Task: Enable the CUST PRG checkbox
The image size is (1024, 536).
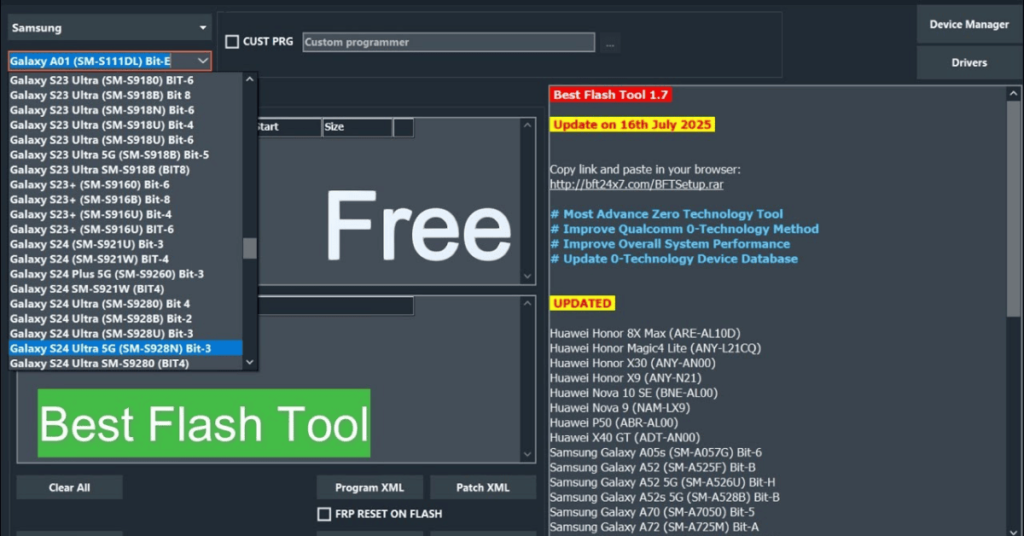Action: click(232, 42)
